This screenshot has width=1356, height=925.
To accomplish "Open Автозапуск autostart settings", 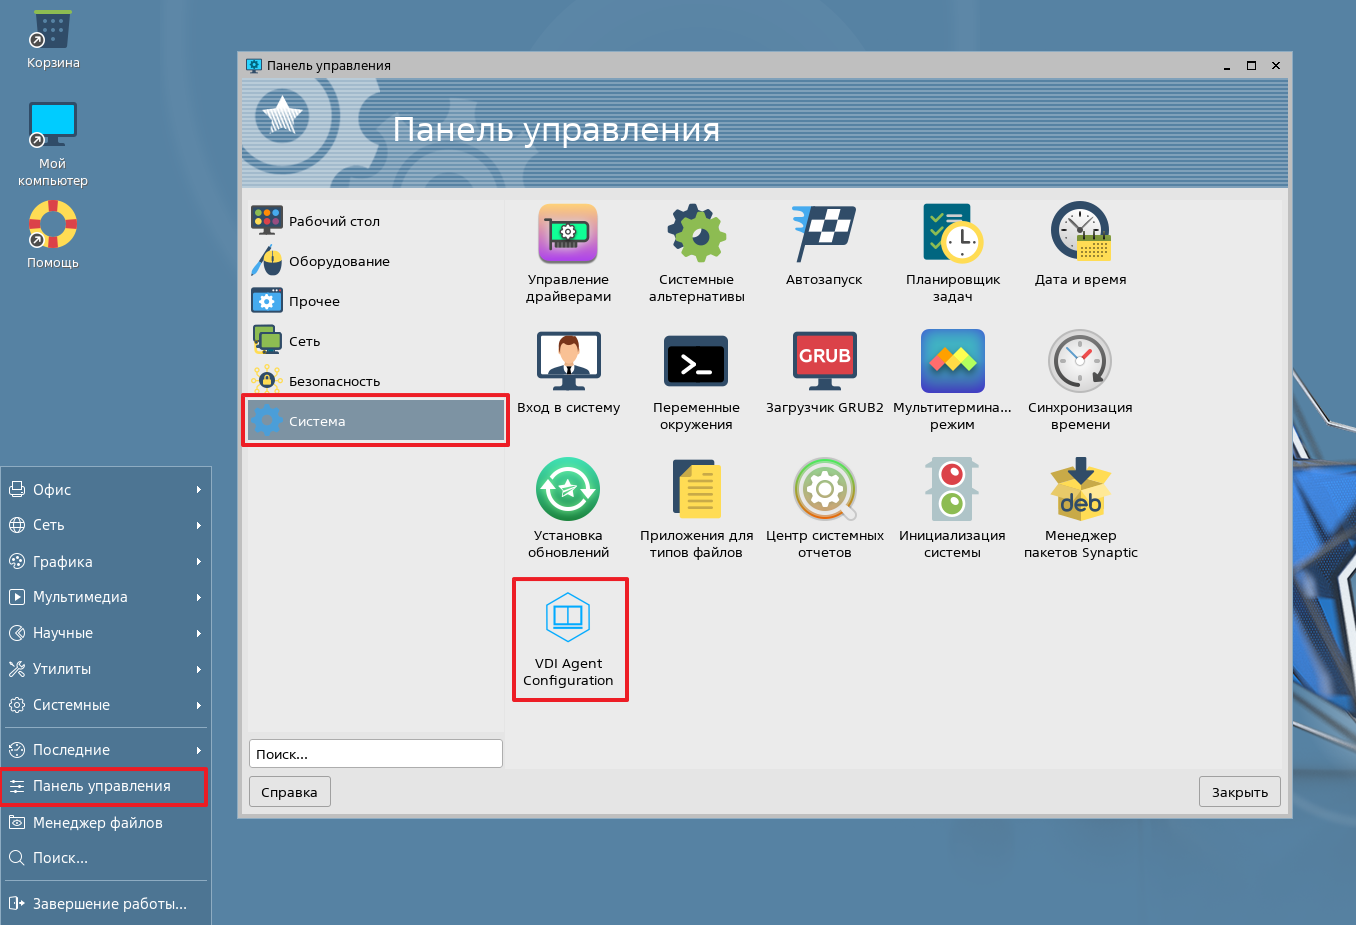I will pos(824,234).
